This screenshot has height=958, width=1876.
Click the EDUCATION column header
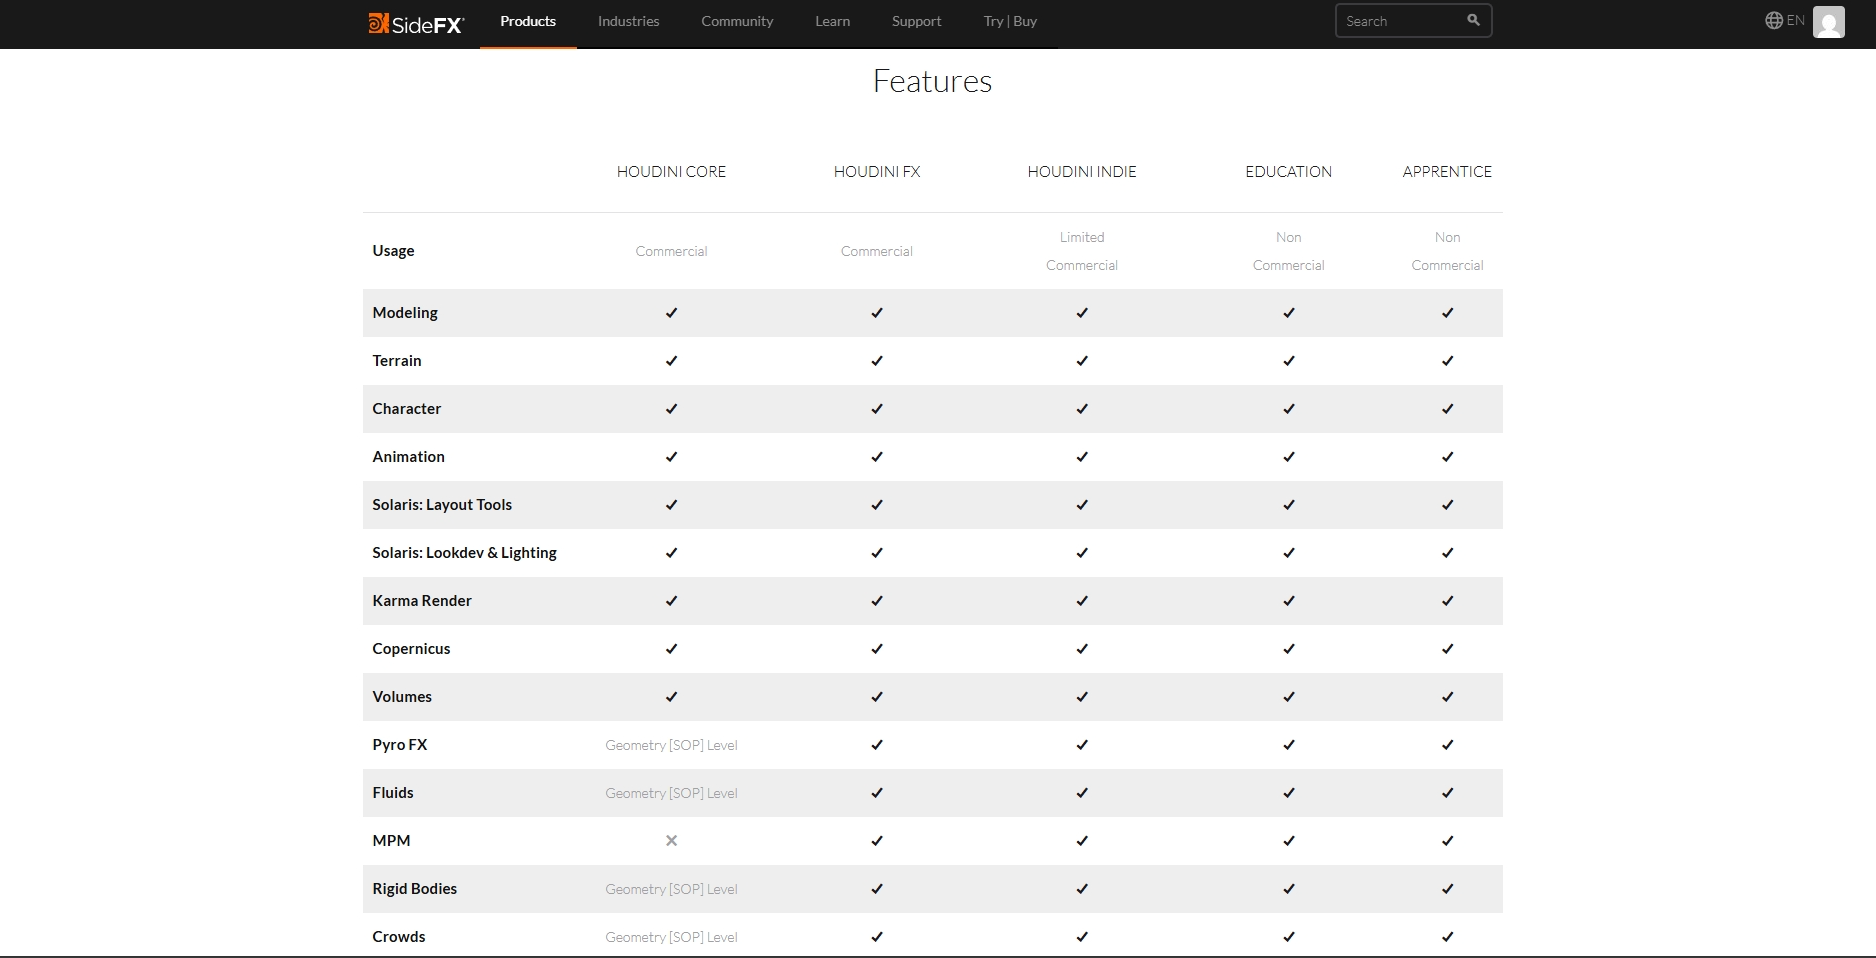(1289, 172)
